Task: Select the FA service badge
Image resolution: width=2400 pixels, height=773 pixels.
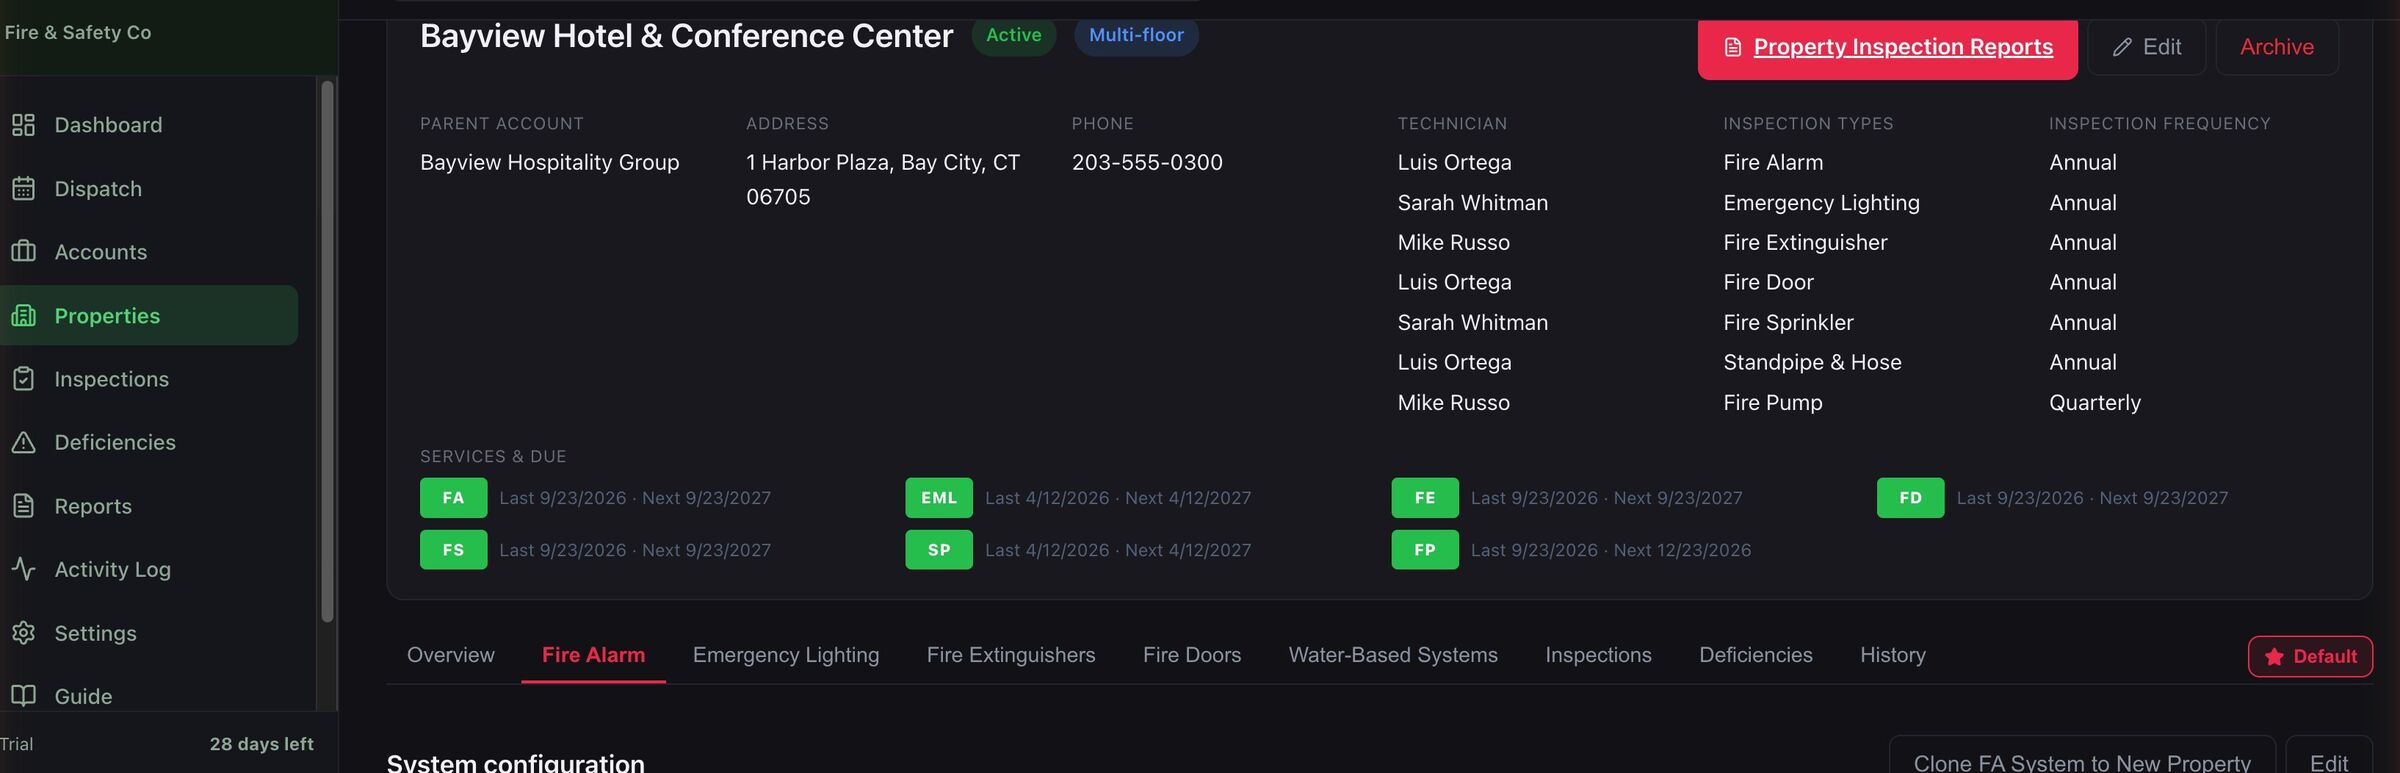Action: tap(453, 498)
